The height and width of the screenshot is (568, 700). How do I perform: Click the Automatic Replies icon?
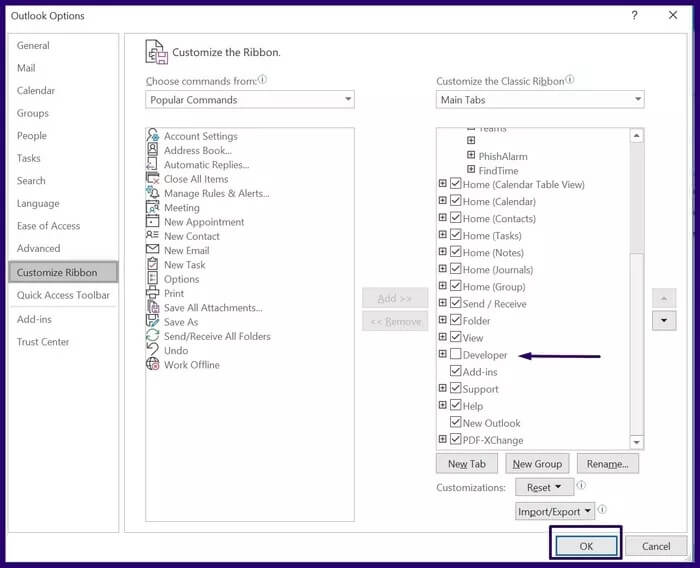[152, 164]
